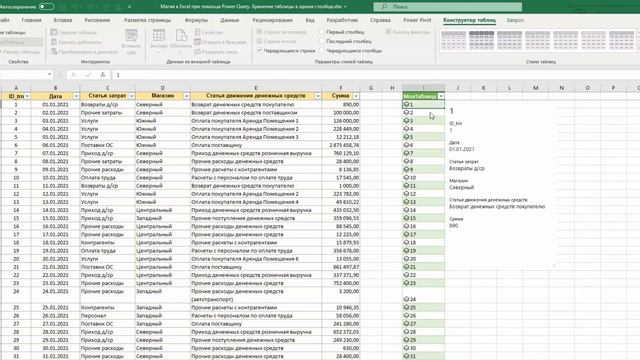Open the Запрос ribbon tab
640x360 pixels.
tap(515, 20)
